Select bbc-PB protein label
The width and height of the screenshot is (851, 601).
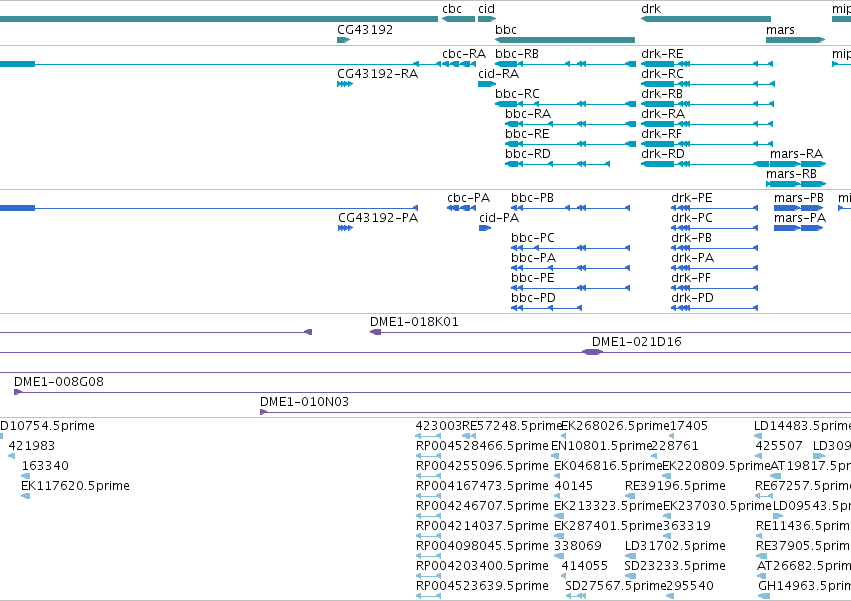coord(532,198)
